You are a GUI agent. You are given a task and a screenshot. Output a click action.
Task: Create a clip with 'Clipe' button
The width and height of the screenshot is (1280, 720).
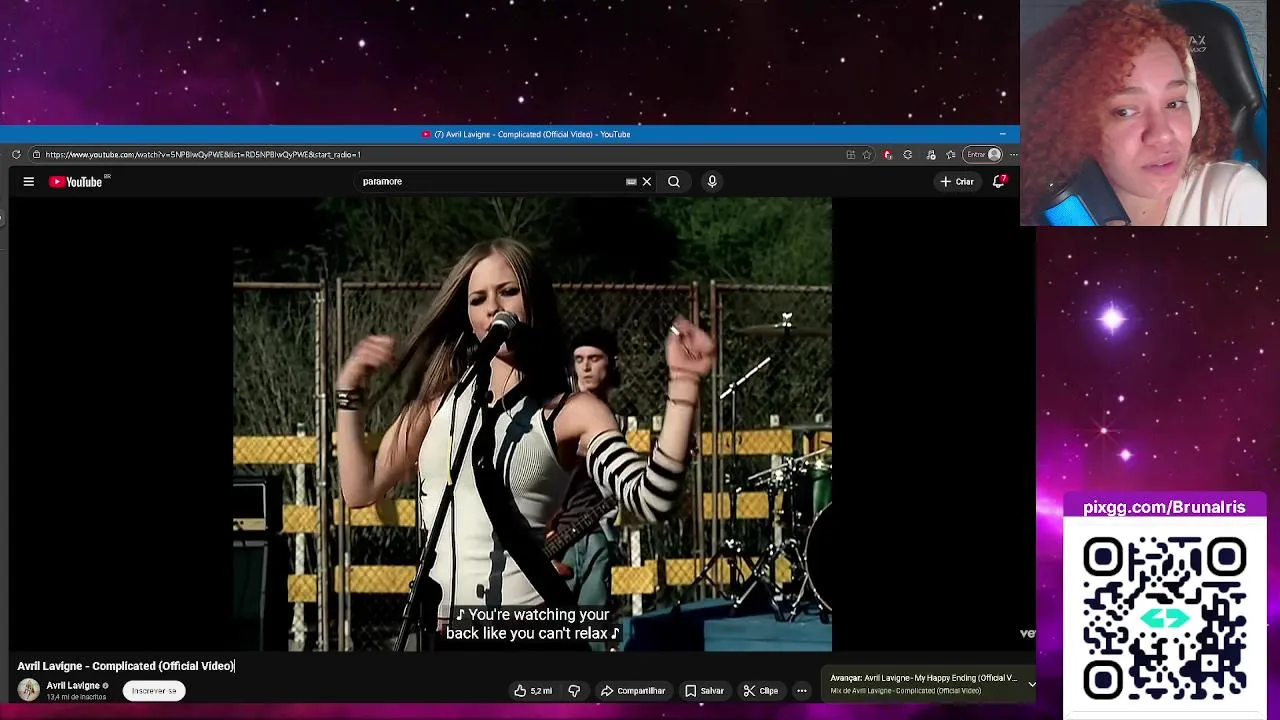point(761,691)
